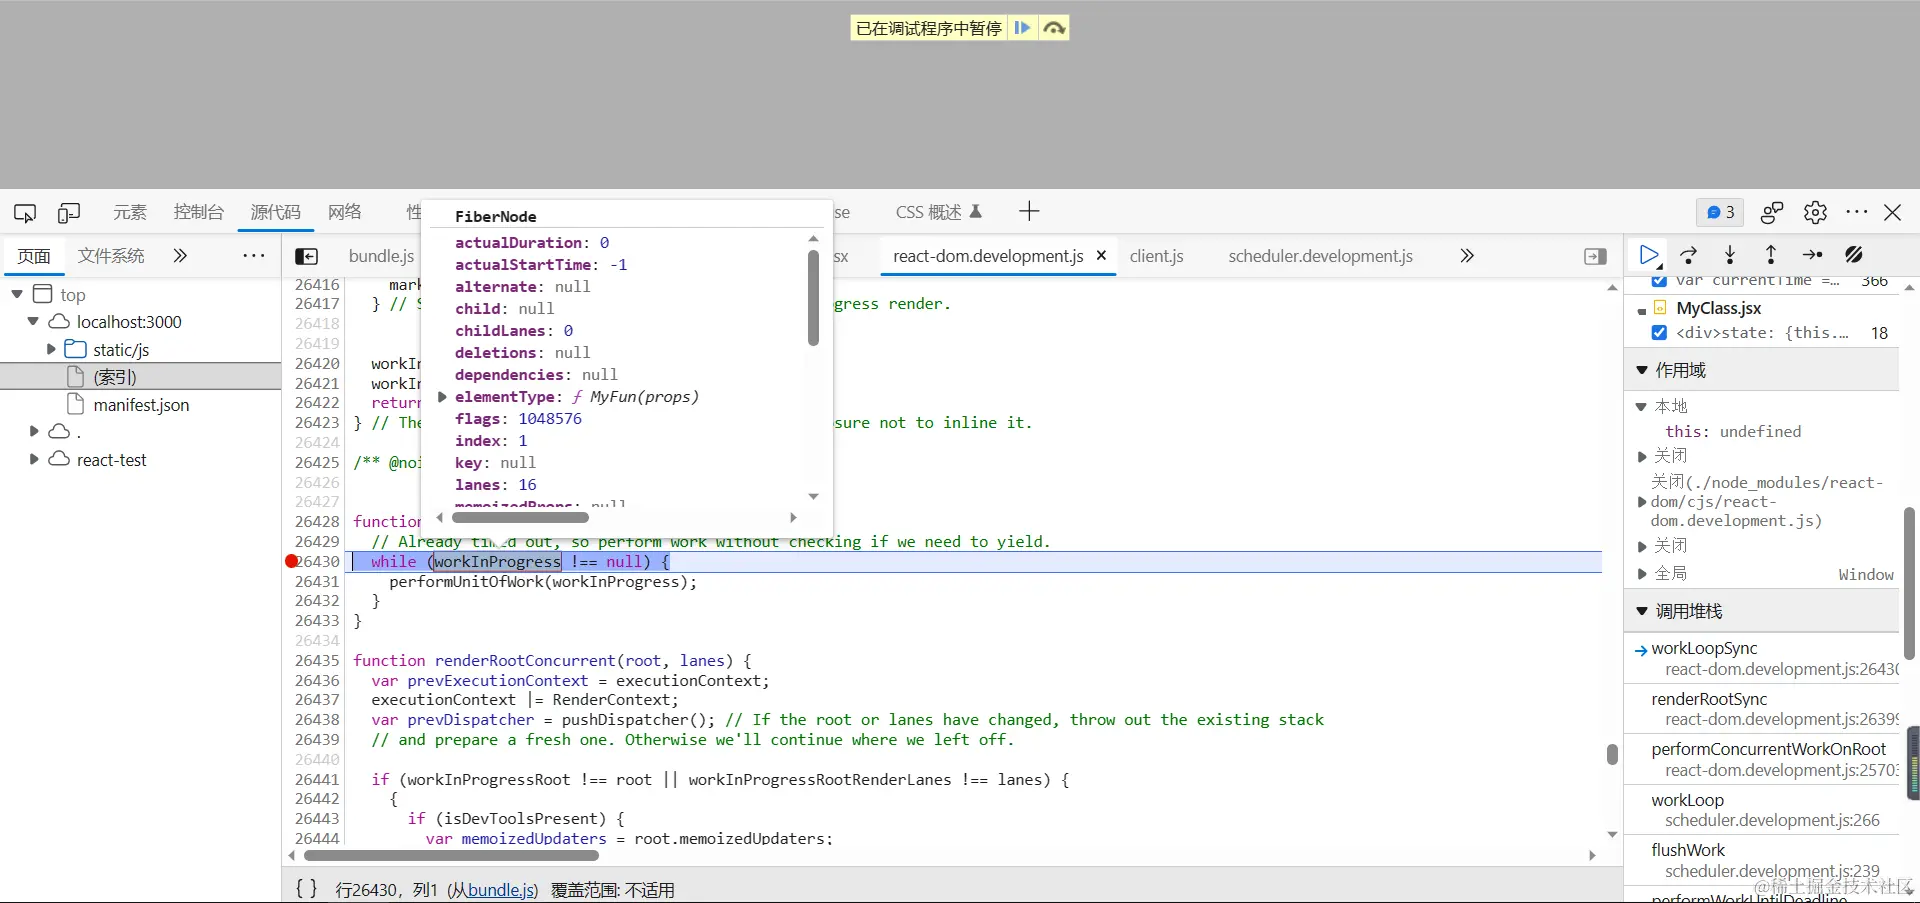The width and height of the screenshot is (1920, 903).
Task: Click the code editor vertical scrollbar thumb
Action: click(1612, 754)
